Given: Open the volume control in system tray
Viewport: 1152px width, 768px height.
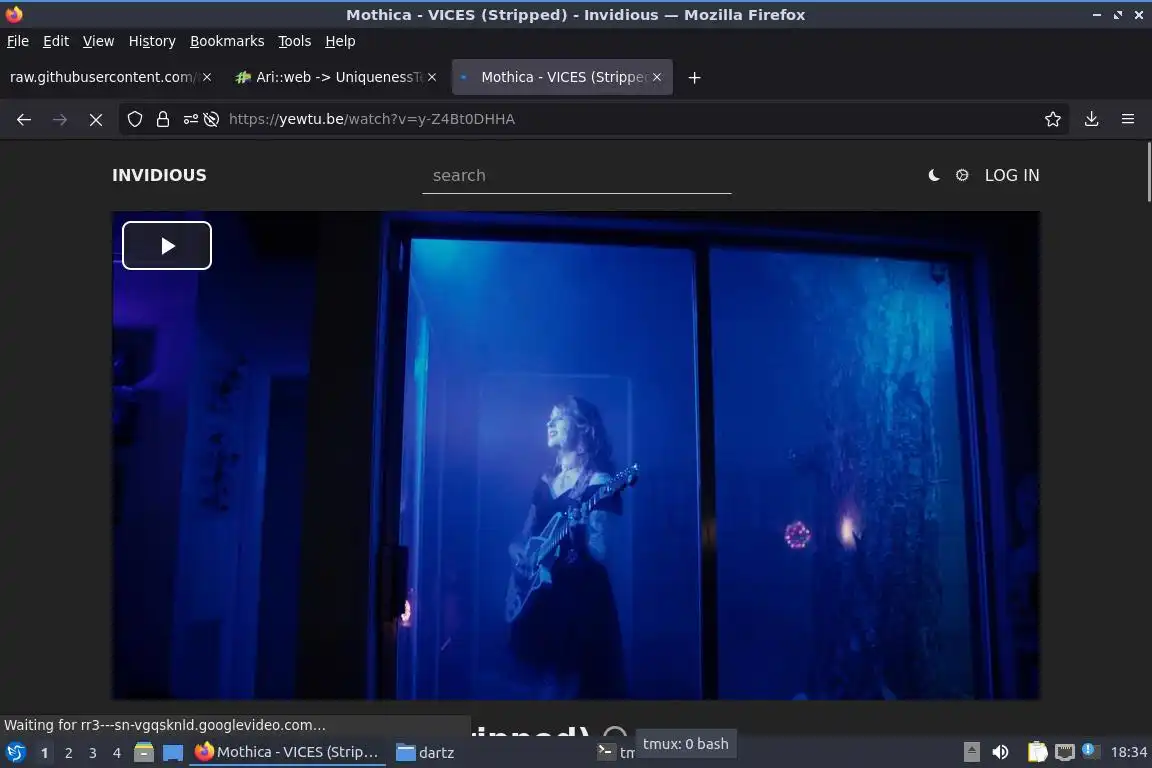Looking at the screenshot, I should (1000, 752).
